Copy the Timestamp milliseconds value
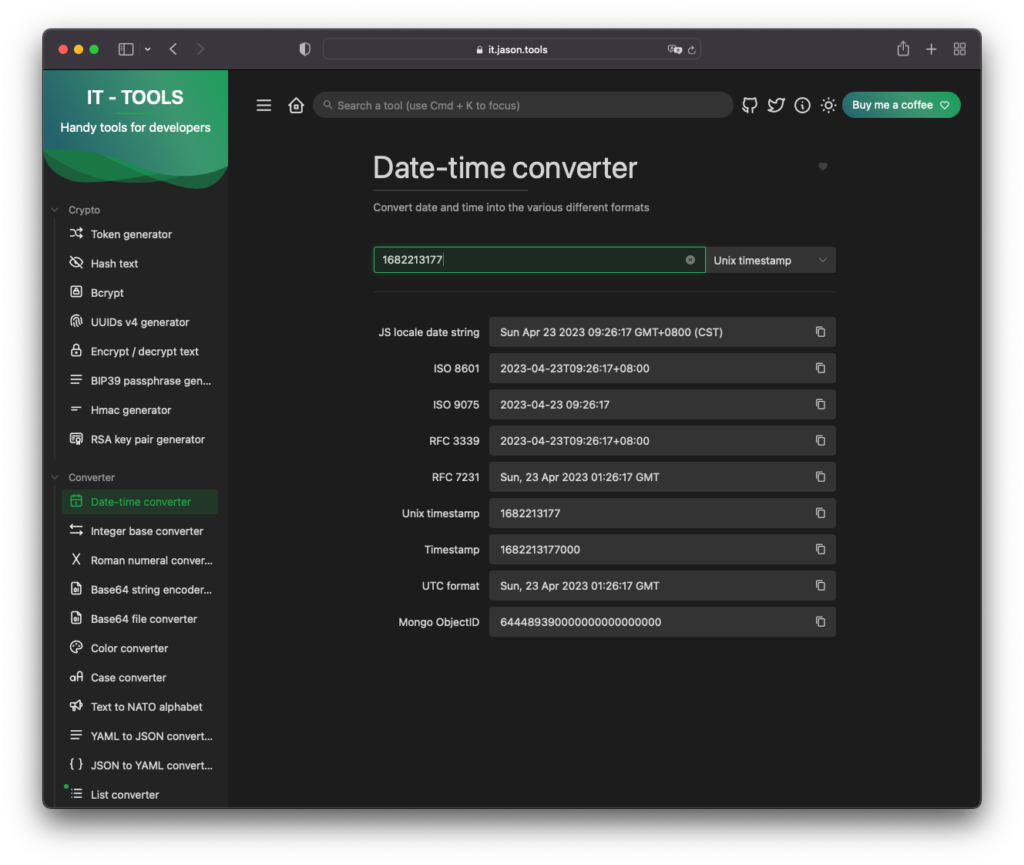Screen dimensions: 1024x865 coord(820,550)
